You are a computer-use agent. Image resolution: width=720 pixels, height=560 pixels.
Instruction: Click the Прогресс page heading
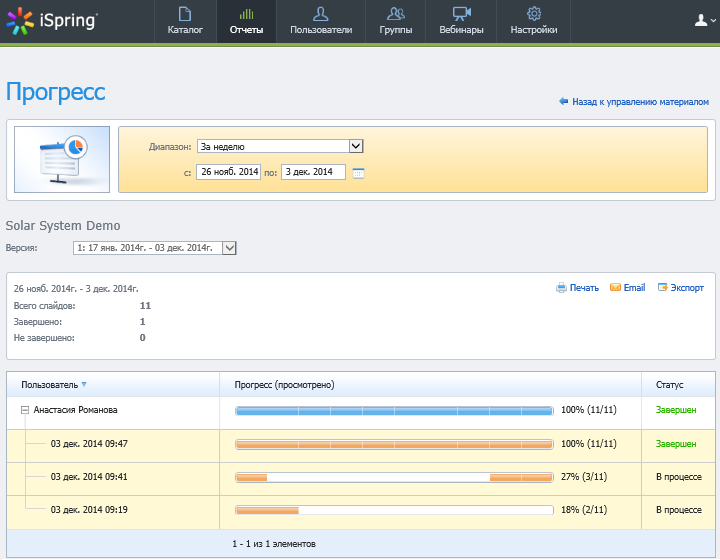point(56,92)
